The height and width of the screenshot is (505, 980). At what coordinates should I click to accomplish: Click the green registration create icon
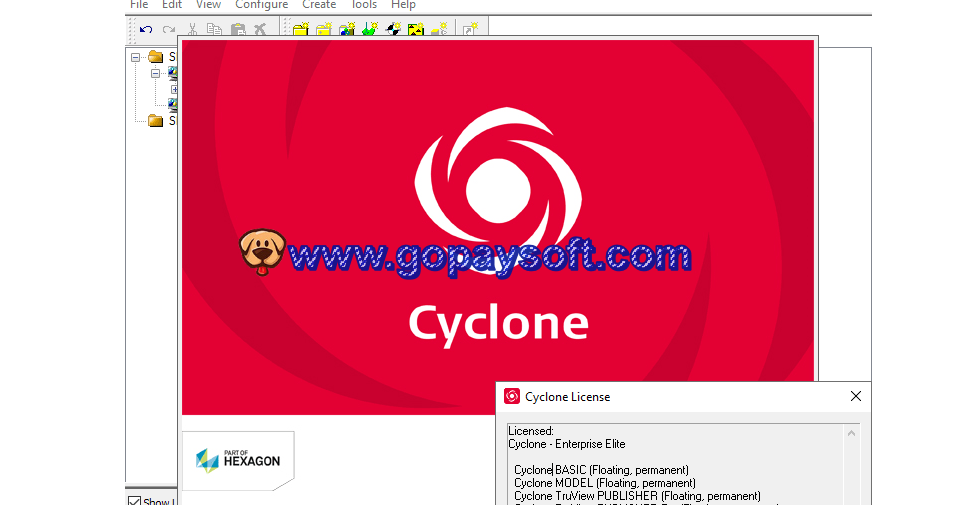pos(370,29)
